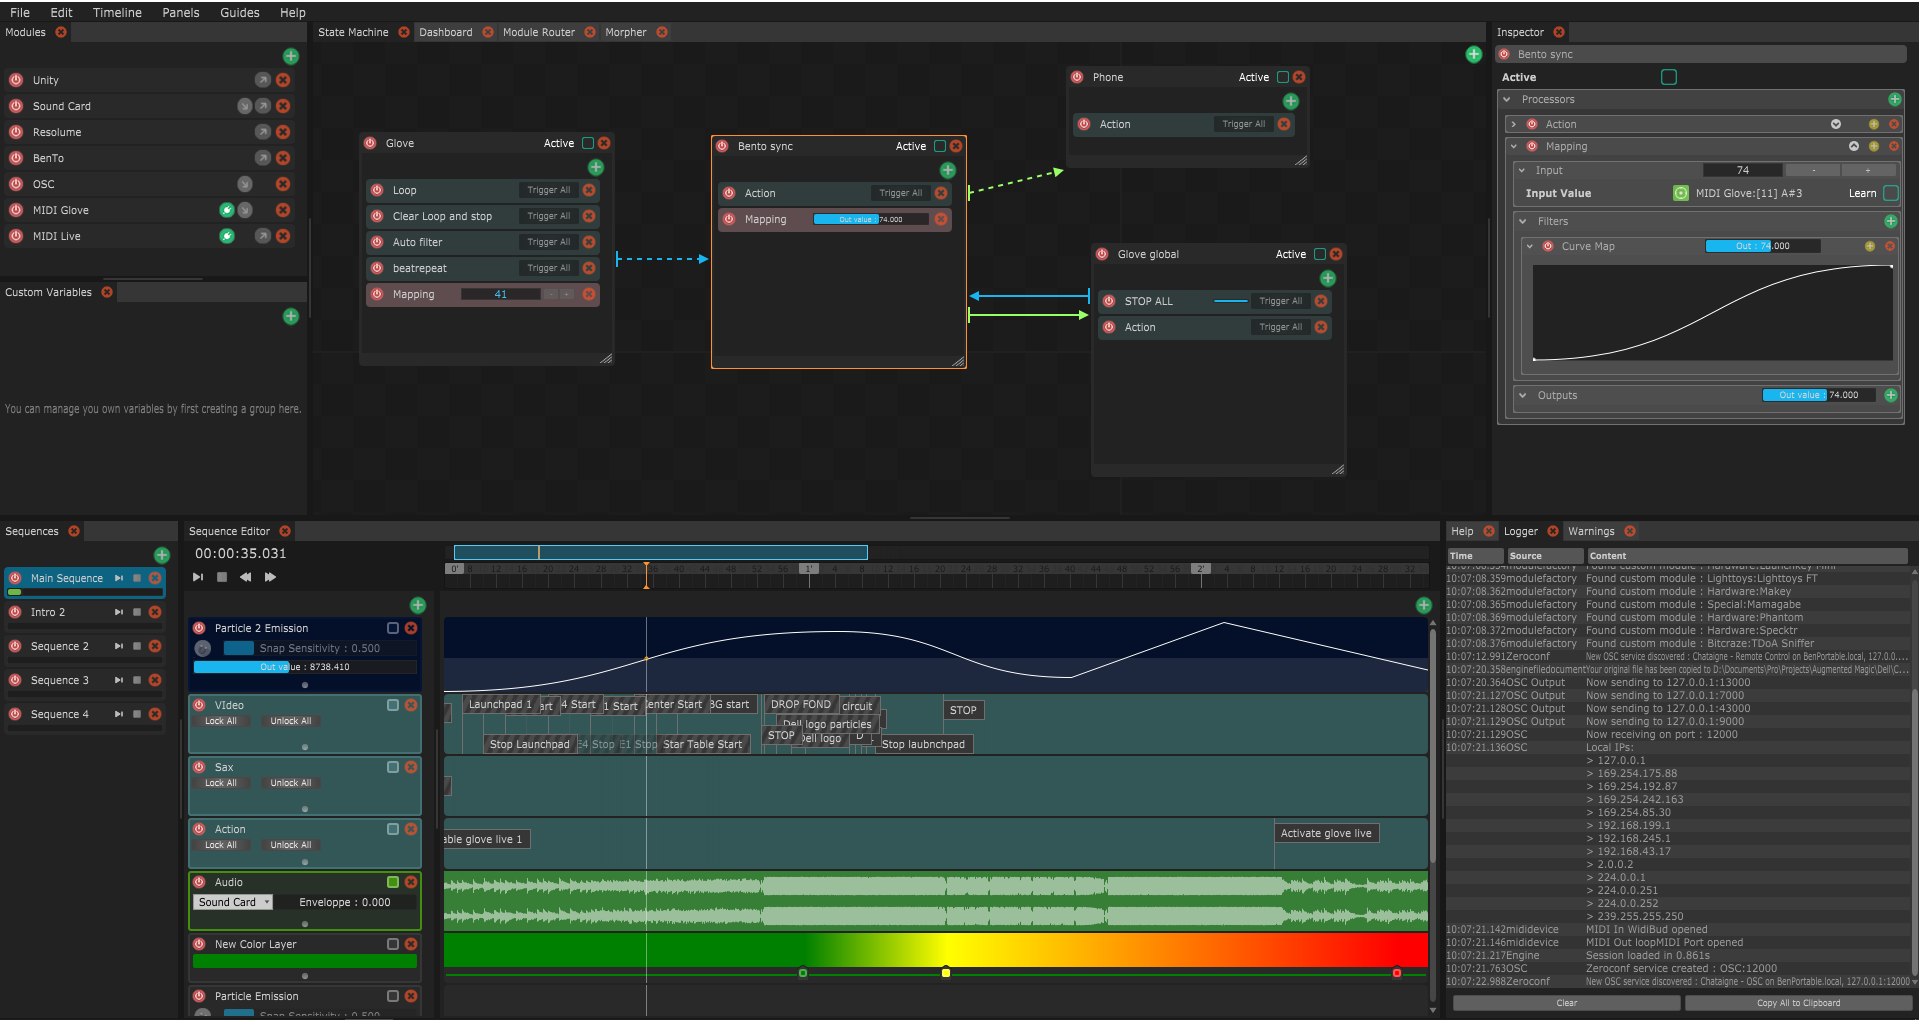Click Trigger All for Clear Loop and stop
The width and height of the screenshot is (1919, 1020).
pyautogui.click(x=548, y=216)
